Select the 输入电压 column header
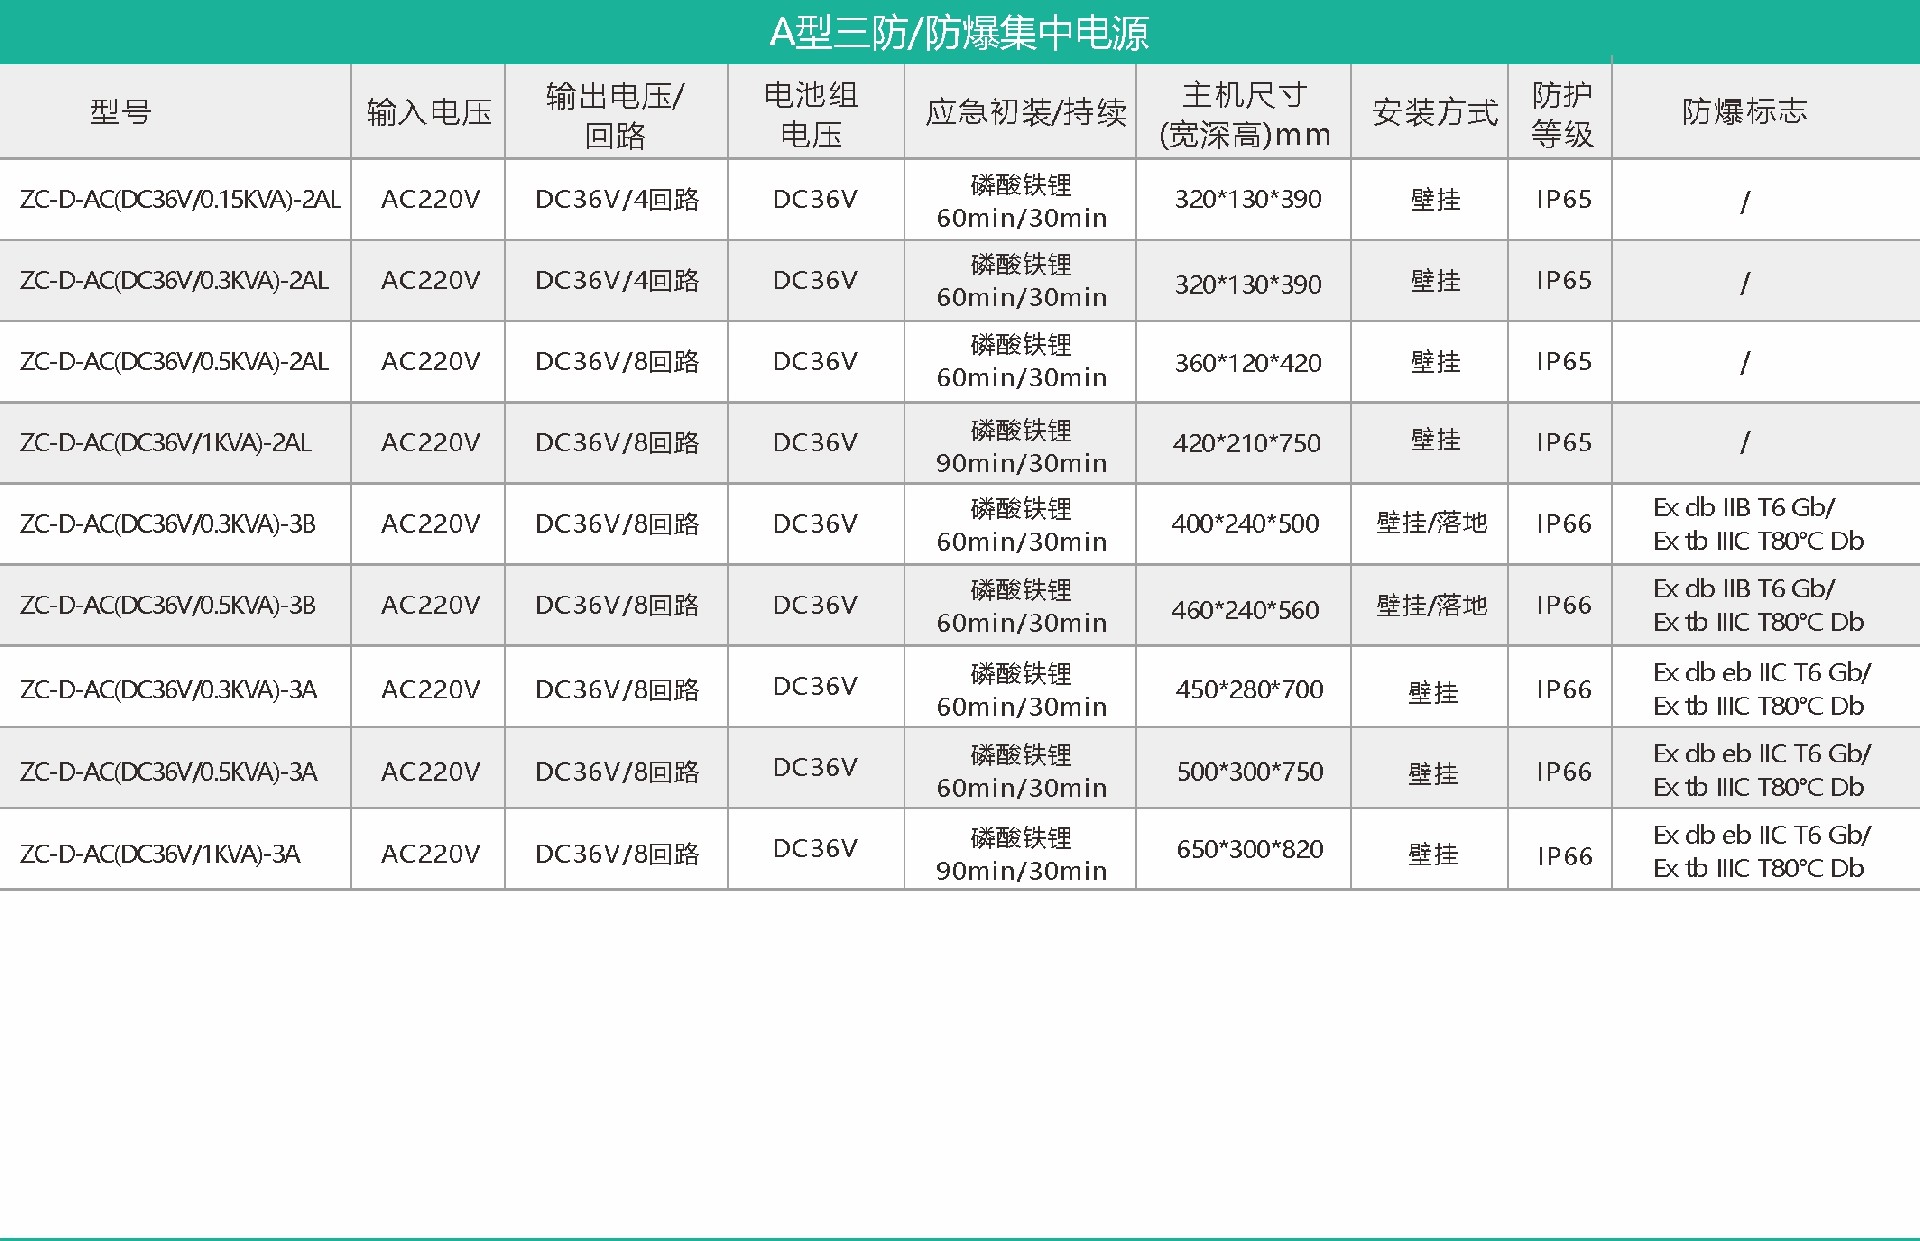1920x1241 pixels. tap(428, 111)
